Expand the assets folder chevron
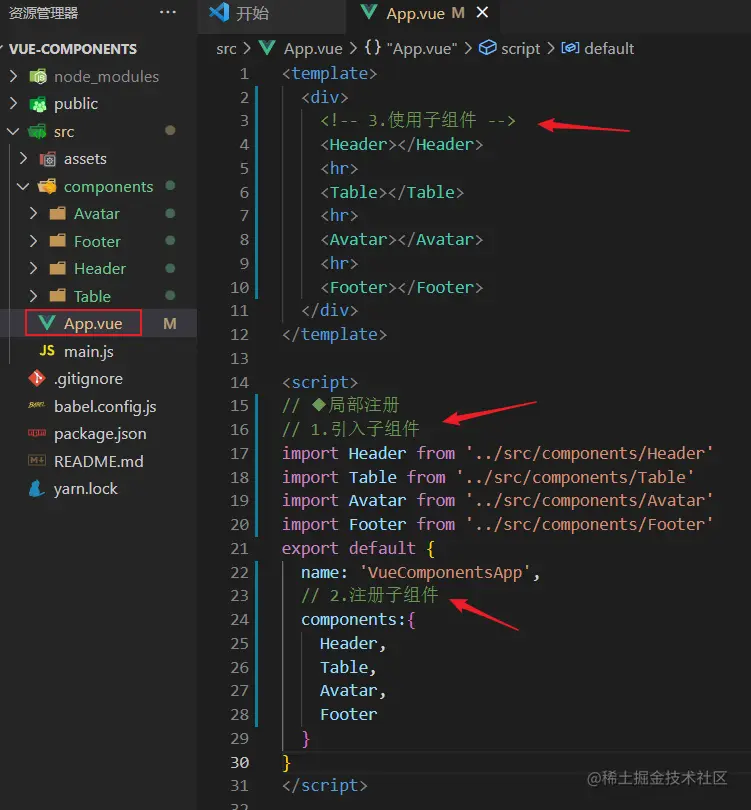The width and height of the screenshot is (751, 810). coord(23,159)
